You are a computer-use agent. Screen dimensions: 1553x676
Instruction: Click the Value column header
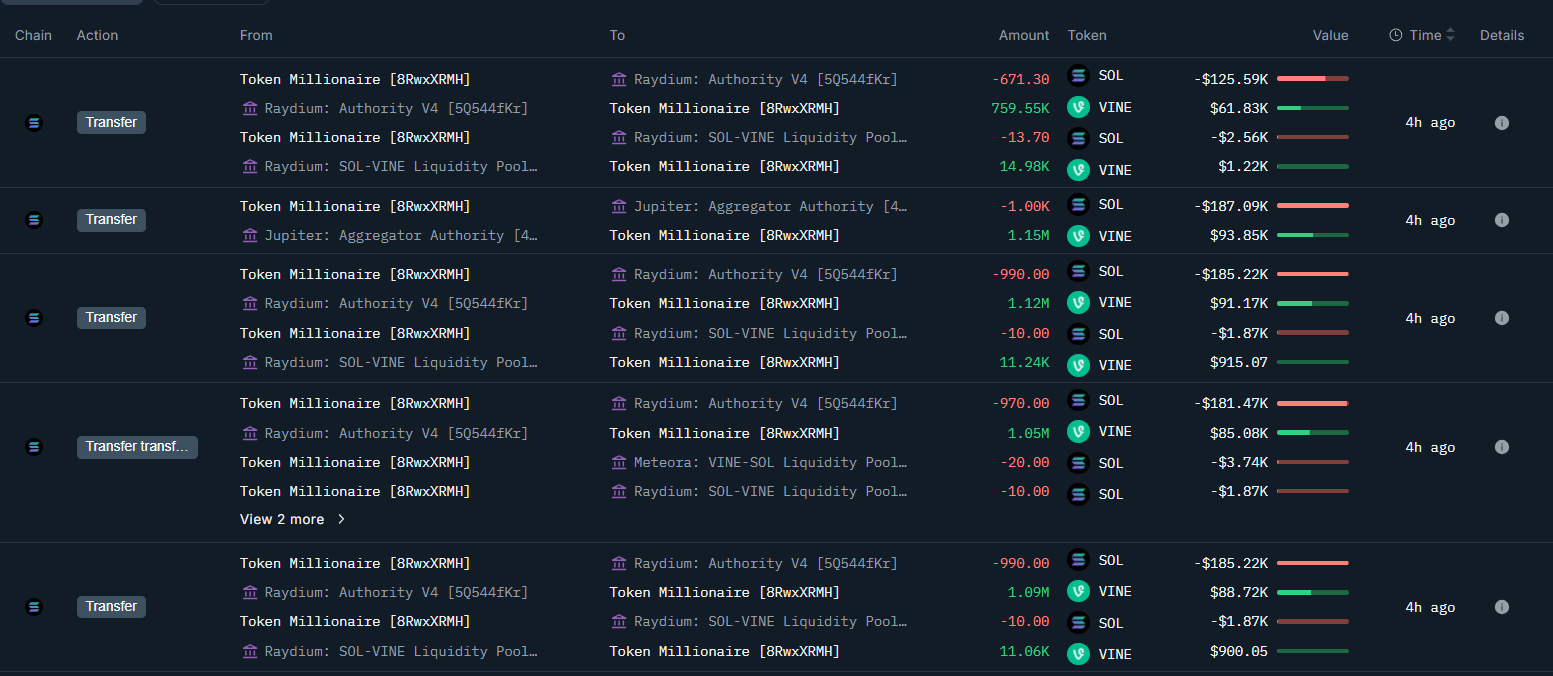coord(1330,35)
